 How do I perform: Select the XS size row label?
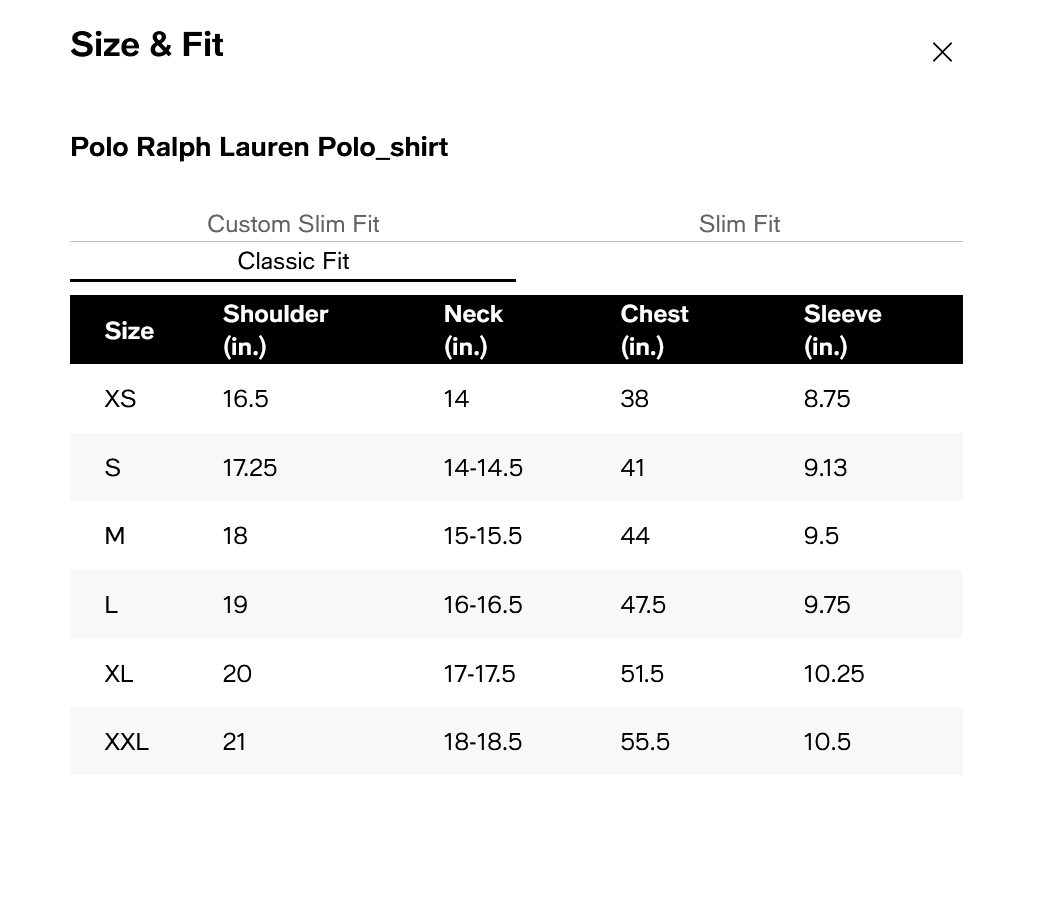pyautogui.click(x=120, y=399)
